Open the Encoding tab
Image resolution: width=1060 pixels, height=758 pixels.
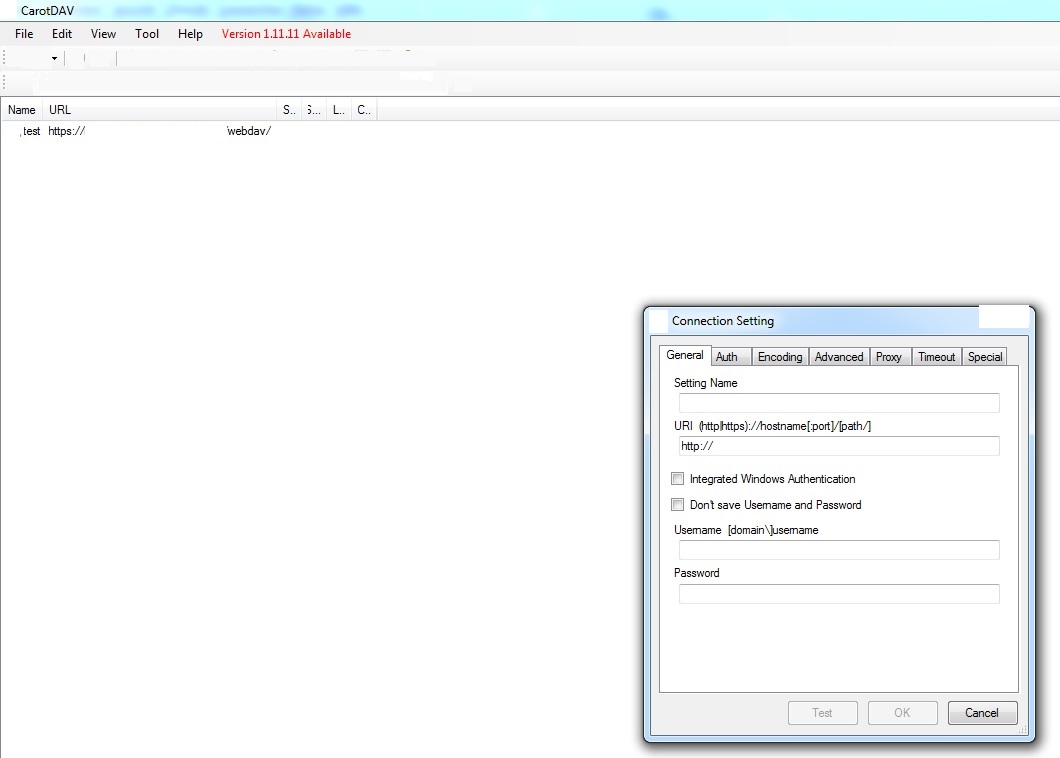tap(780, 357)
